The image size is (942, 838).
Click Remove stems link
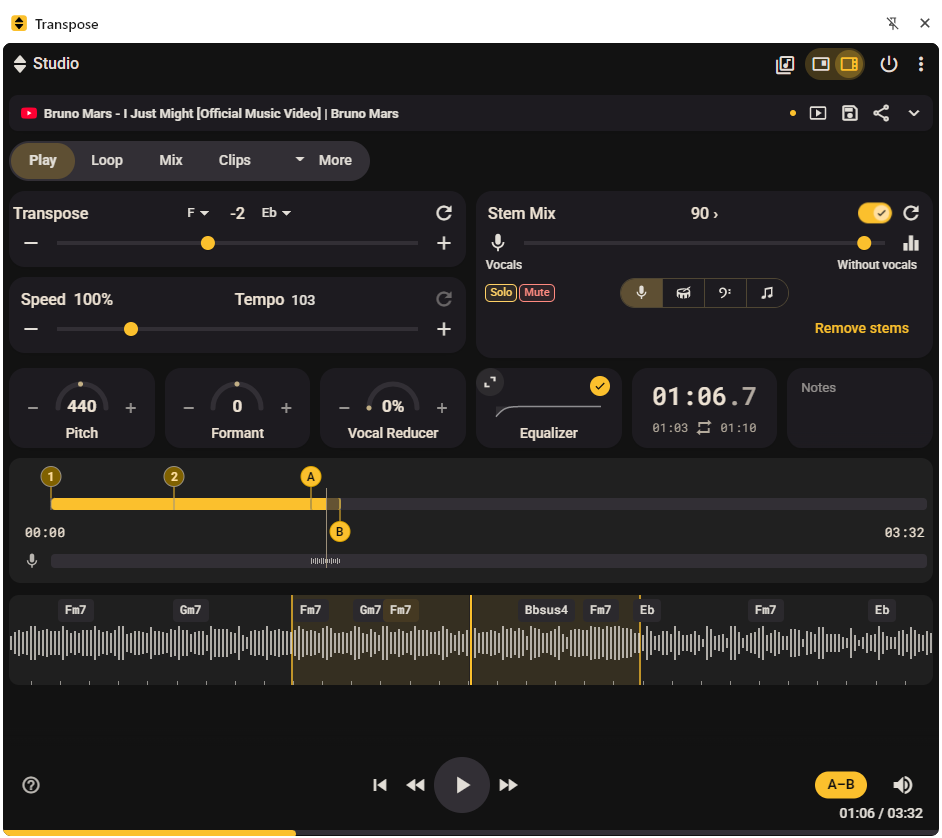(x=861, y=329)
